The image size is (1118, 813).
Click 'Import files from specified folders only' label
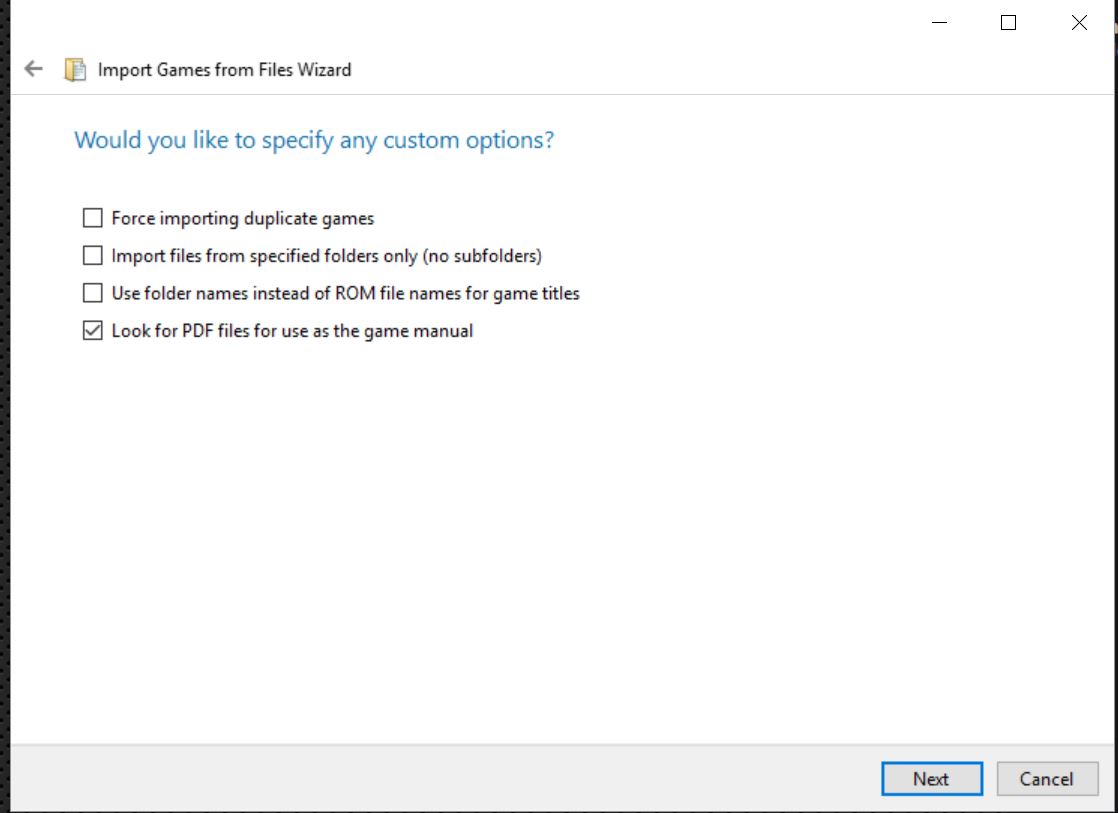click(326, 256)
